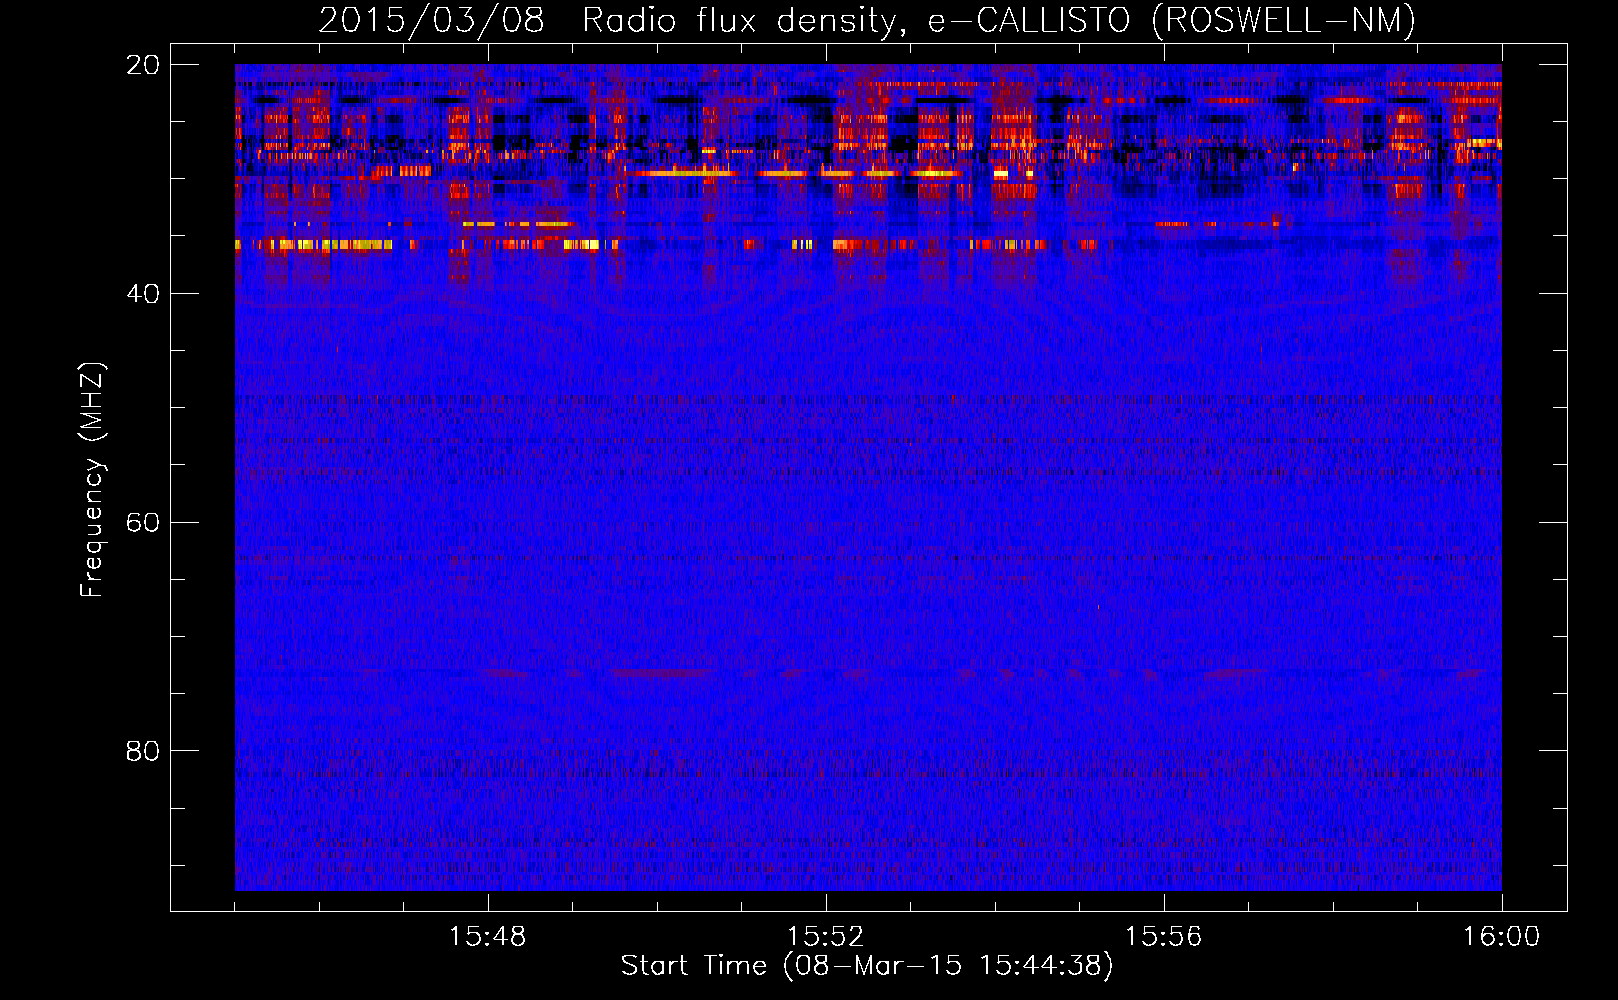Click the 60 frequency tick label
Screen dimensions: 1618x1000
pyautogui.click(x=143, y=522)
